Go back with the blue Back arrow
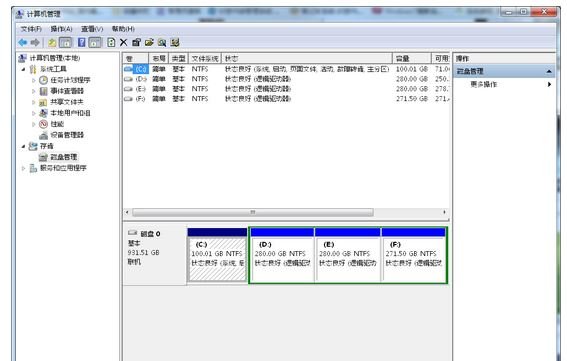Screen dimensions: 567x361 (x=23, y=43)
